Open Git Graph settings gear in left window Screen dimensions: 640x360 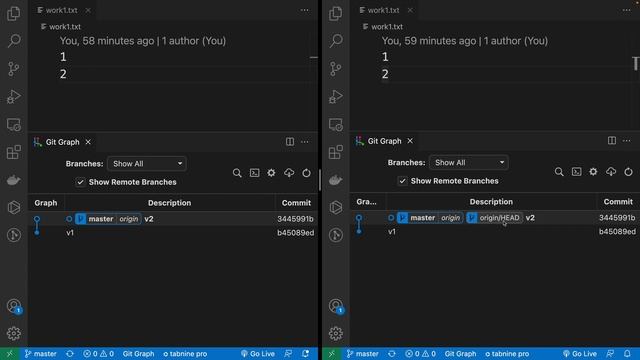pos(271,173)
